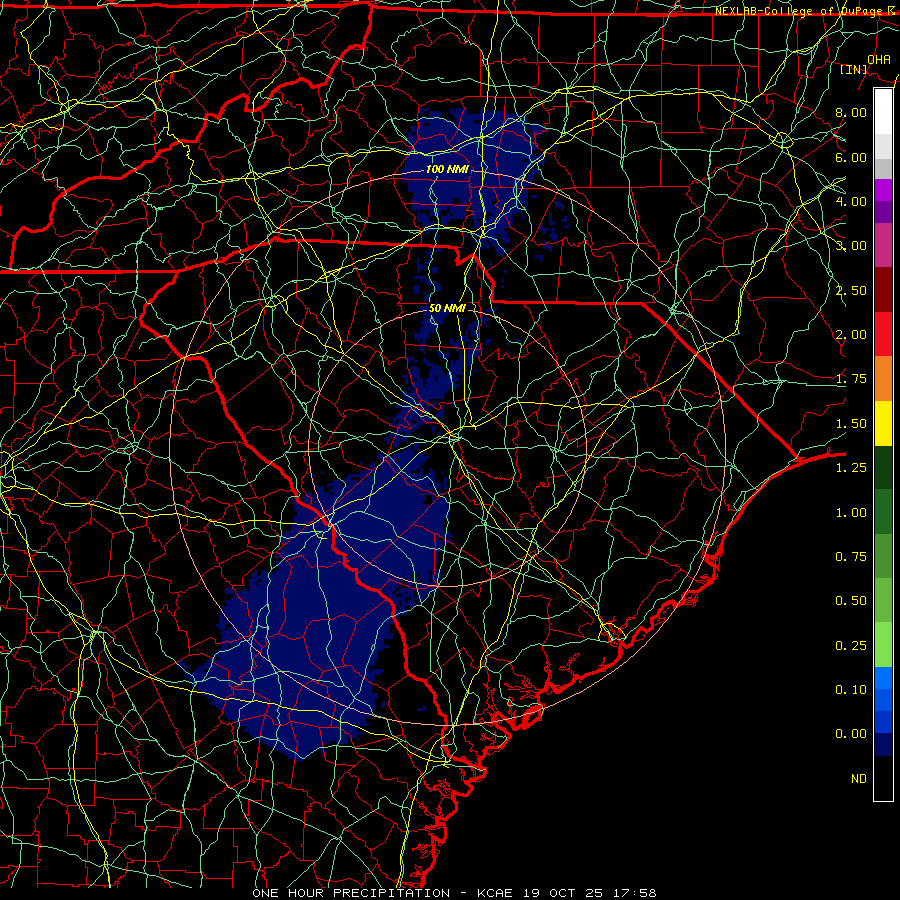900x900 pixels.
Task: Click the 50 NMI range ring label
Action: pos(447,308)
